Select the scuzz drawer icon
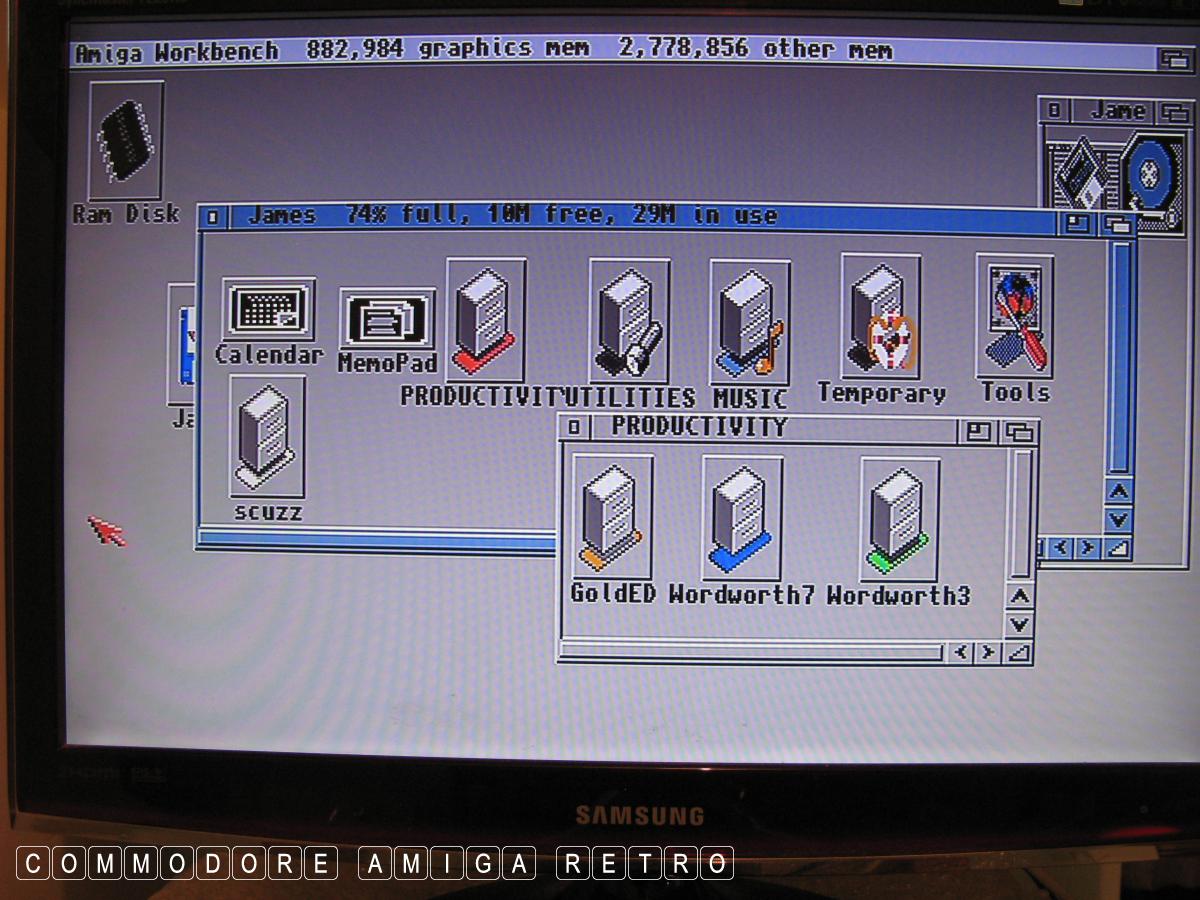 click(x=266, y=436)
